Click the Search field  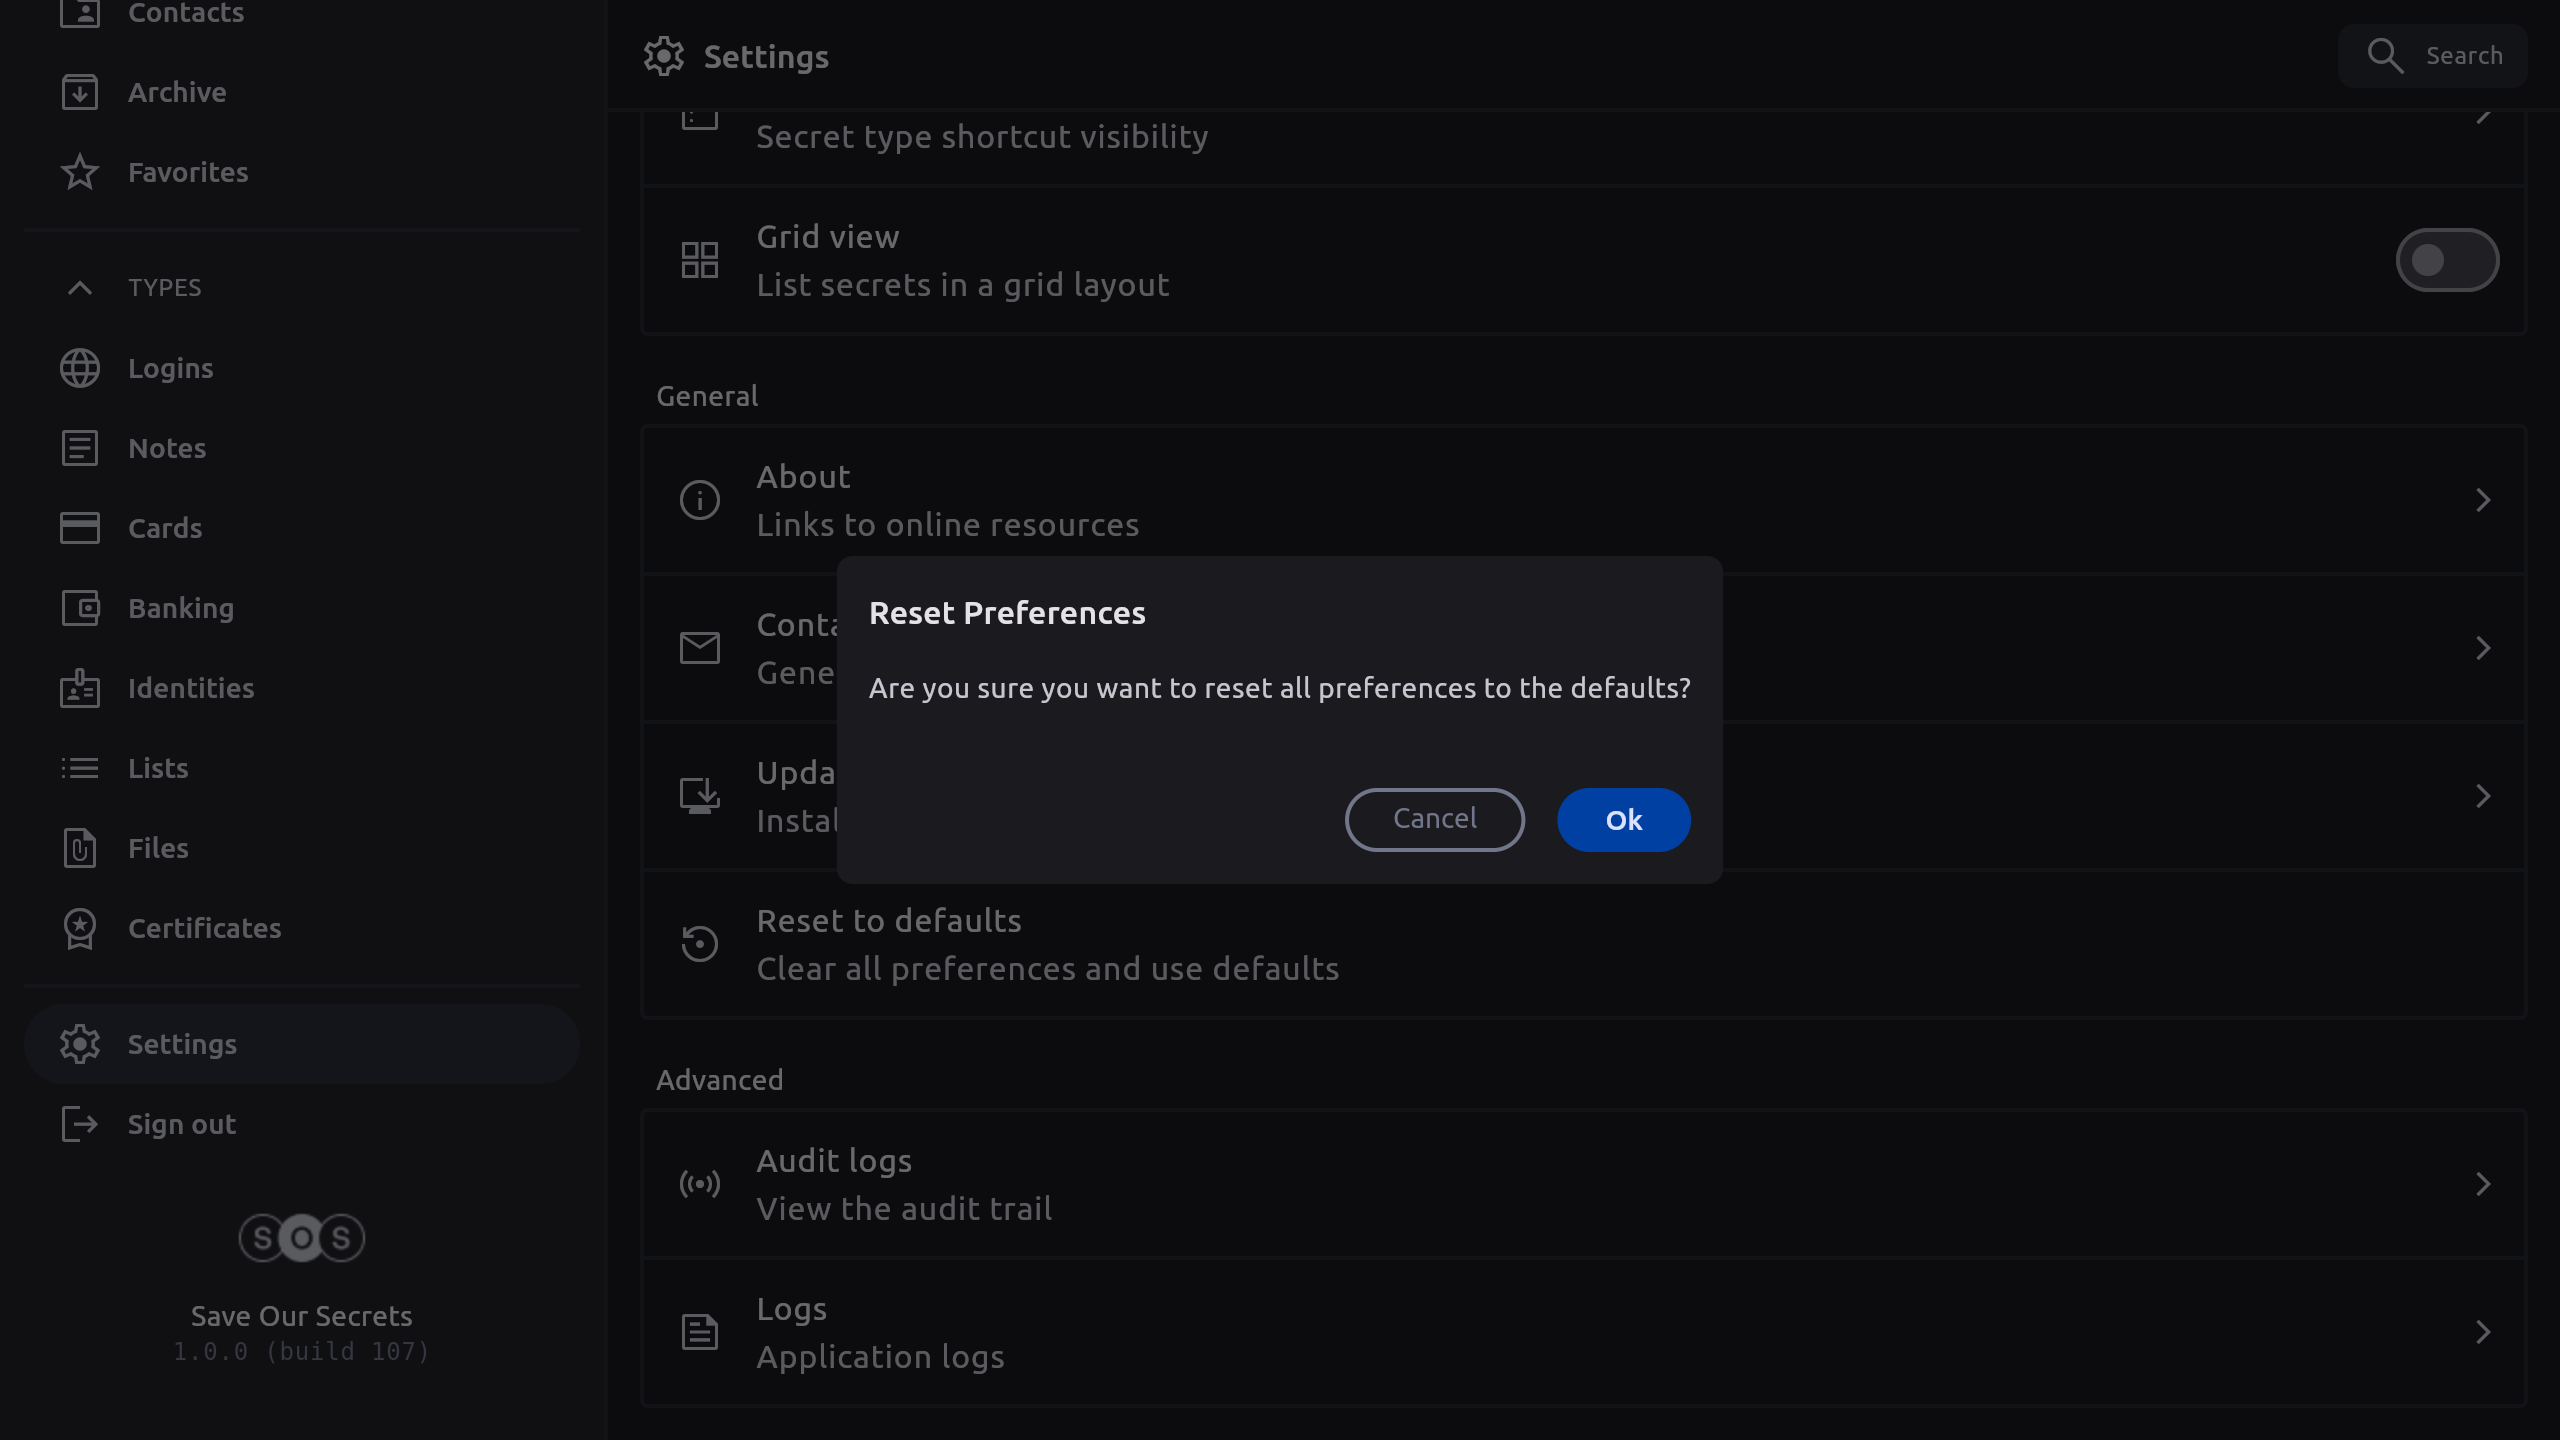pyautogui.click(x=2432, y=56)
